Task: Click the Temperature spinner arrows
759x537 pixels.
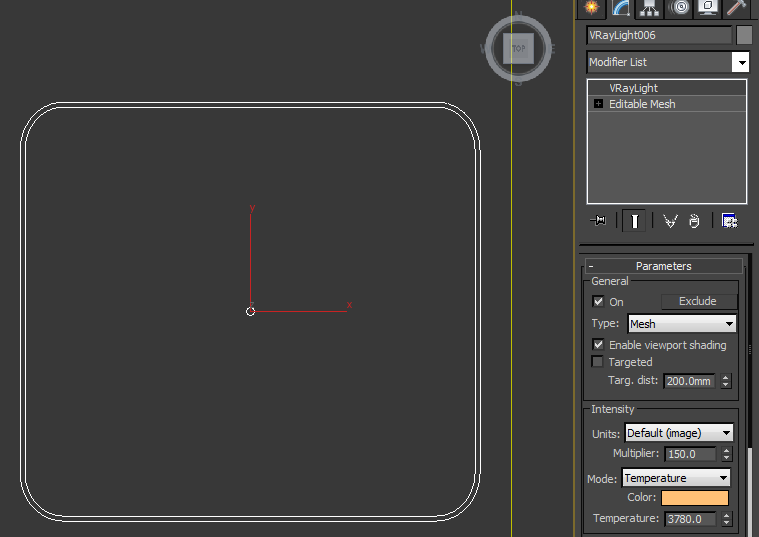Action: 726,519
